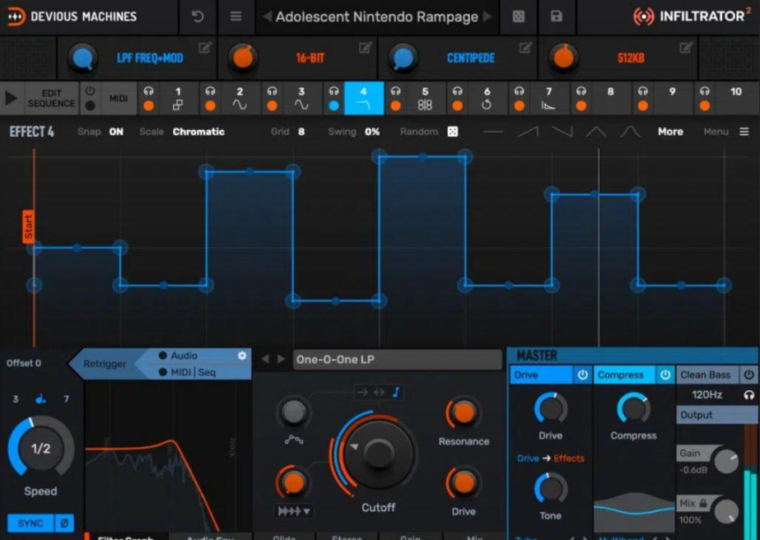The height and width of the screenshot is (540, 760).
Task: Click the Cutoff knob
Action: 379,455
